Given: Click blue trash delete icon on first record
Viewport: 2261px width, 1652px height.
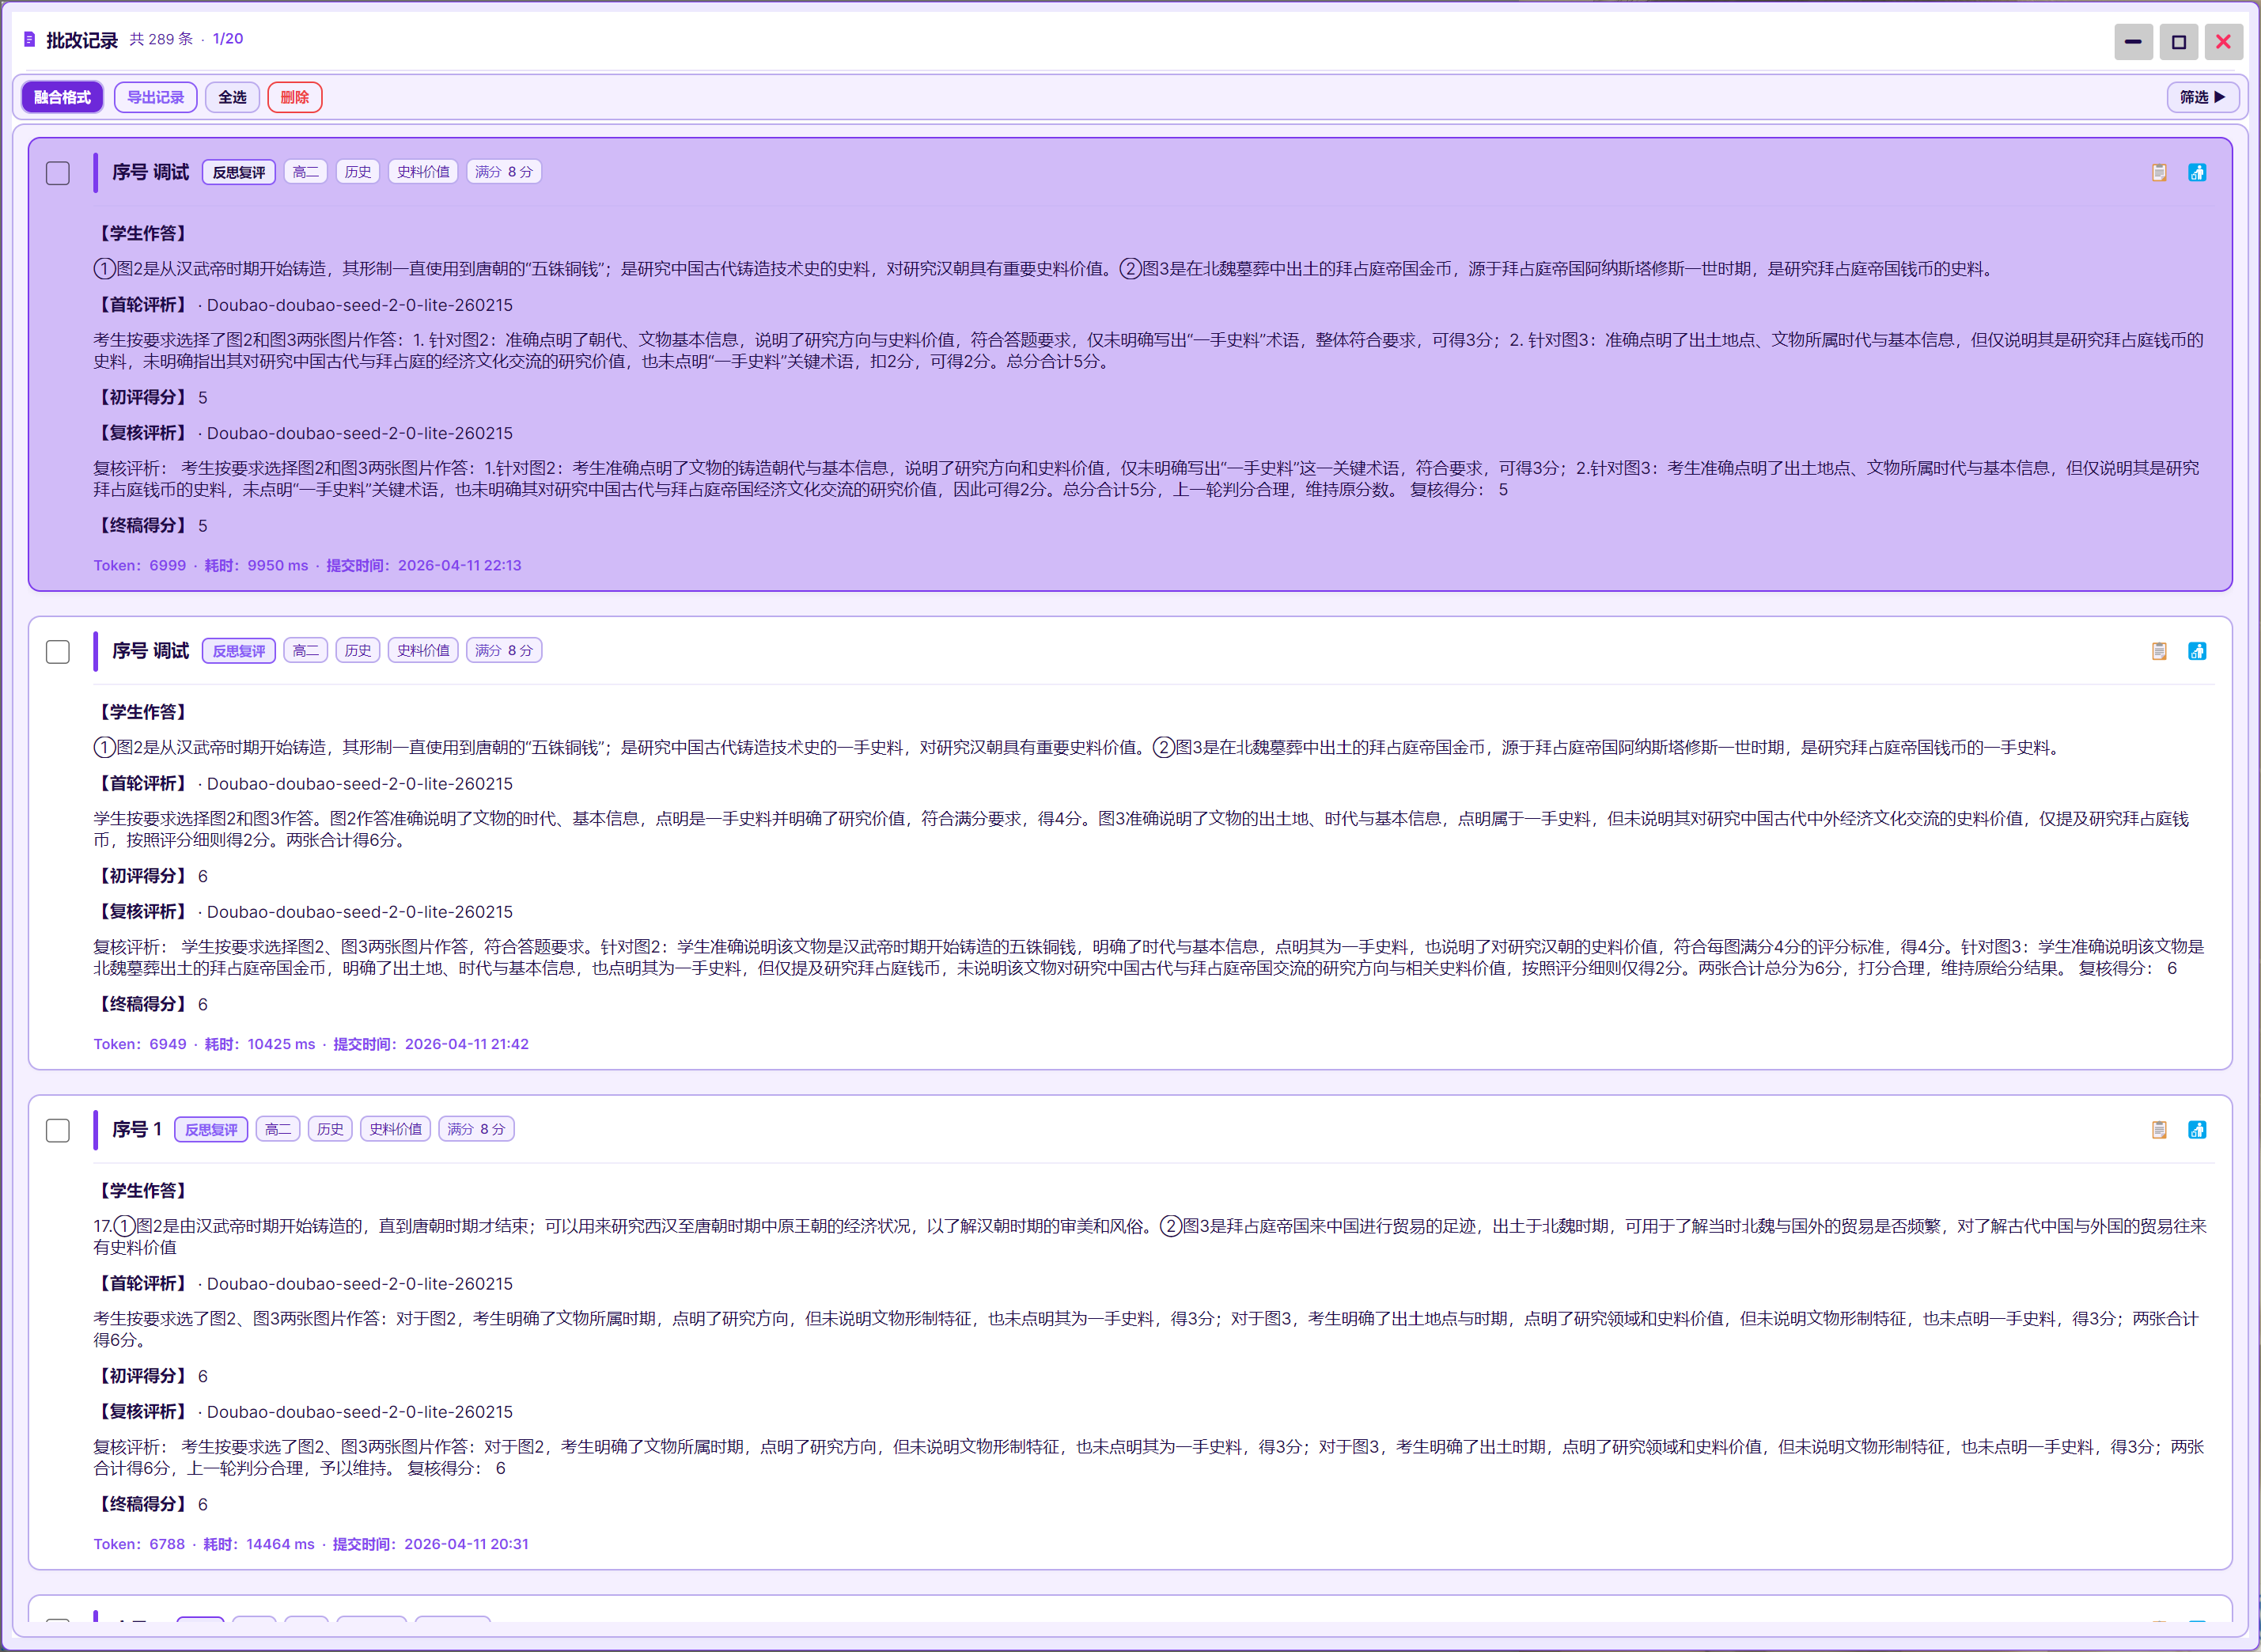Looking at the screenshot, I should click(x=2197, y=172).
